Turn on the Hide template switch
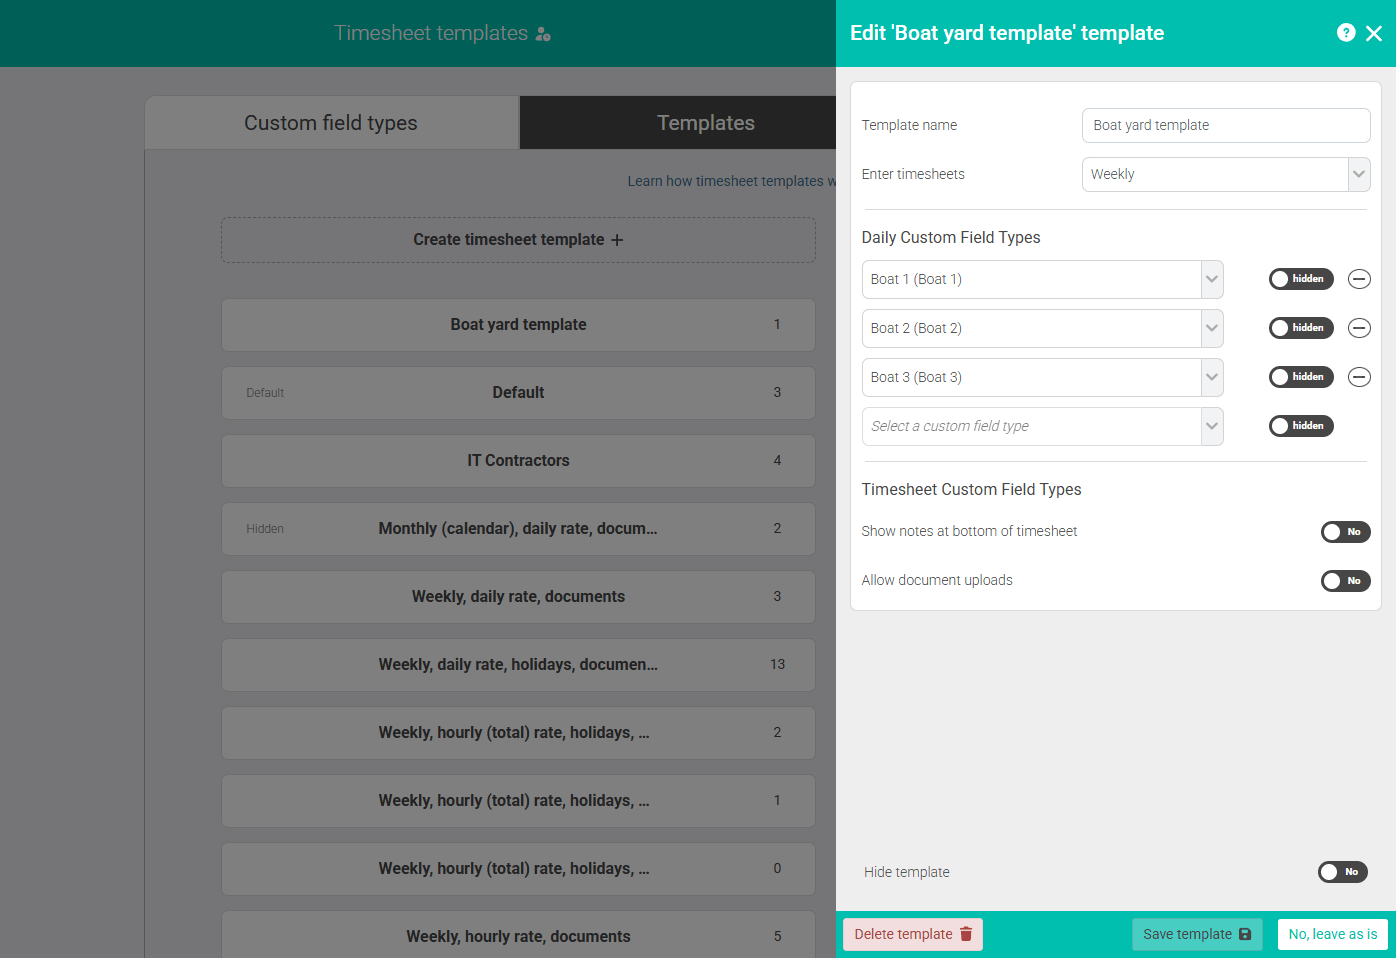The image size is (1396, 958). pyautogui.click(x=1342, y=871)
